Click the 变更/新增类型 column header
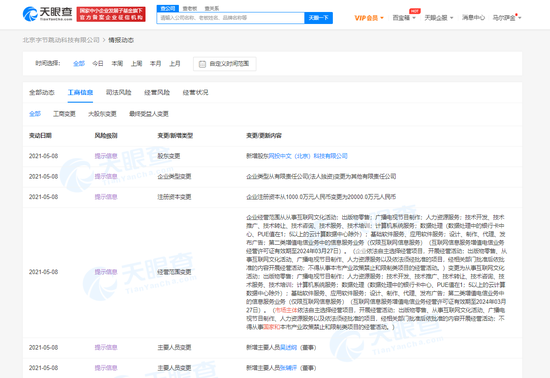This screenshot has height=378, width=550. pyautogui.click(x=175, y=135)
